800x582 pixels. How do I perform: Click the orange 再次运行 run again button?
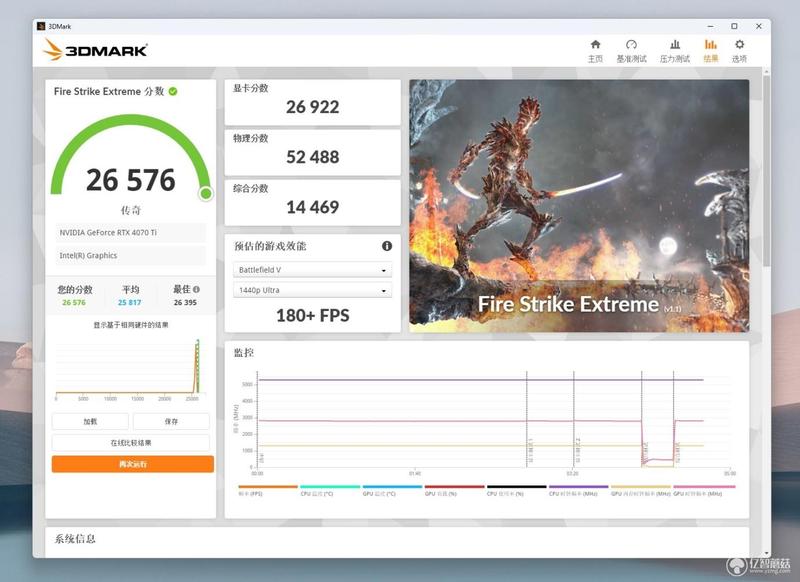click(133, 464)
